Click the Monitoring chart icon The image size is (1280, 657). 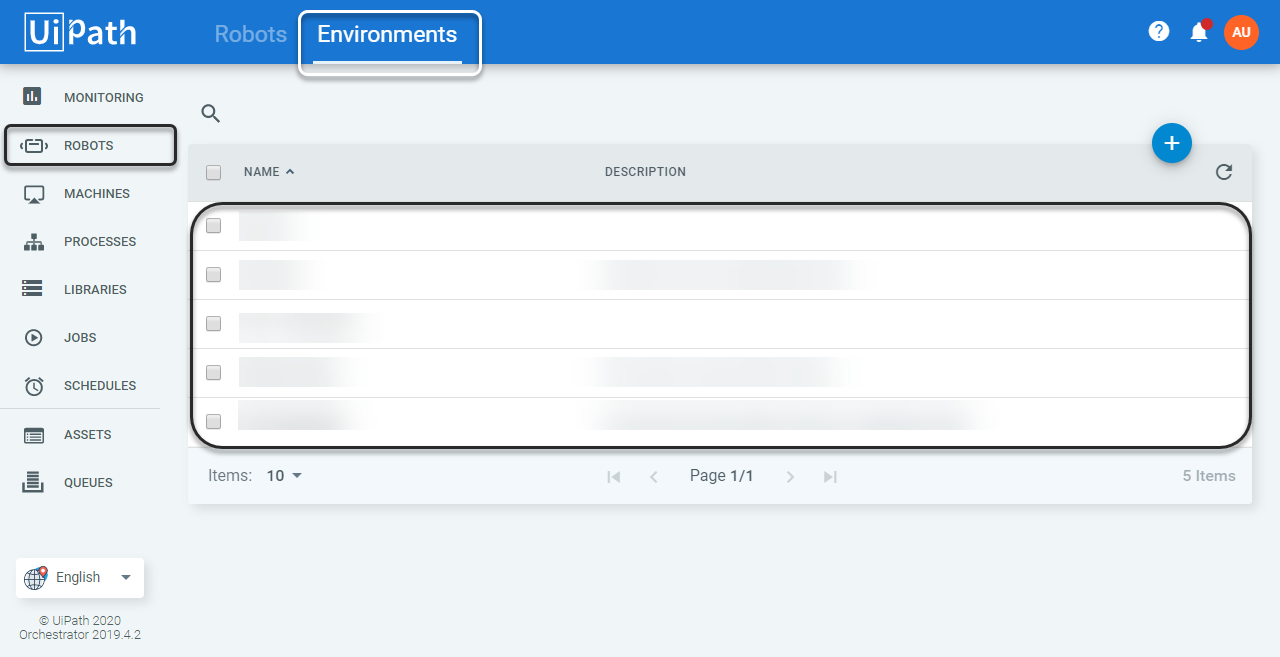point(32,96)
